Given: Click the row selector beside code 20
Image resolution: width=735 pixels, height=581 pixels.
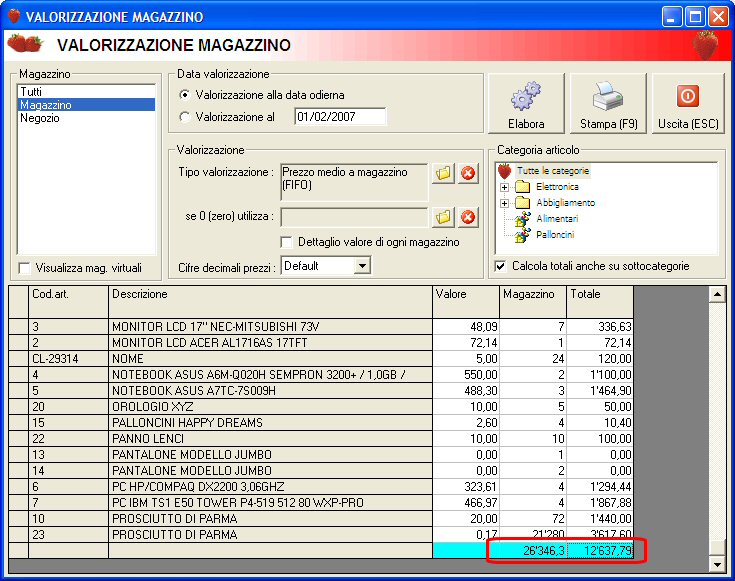Looking at the screenshot, I should tap(19, 407).
